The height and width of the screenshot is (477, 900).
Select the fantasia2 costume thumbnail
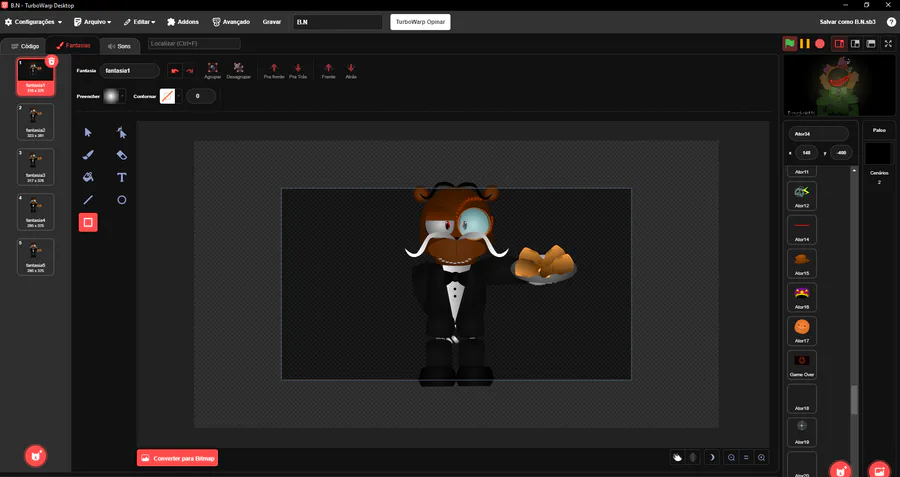tap(36, 122)
